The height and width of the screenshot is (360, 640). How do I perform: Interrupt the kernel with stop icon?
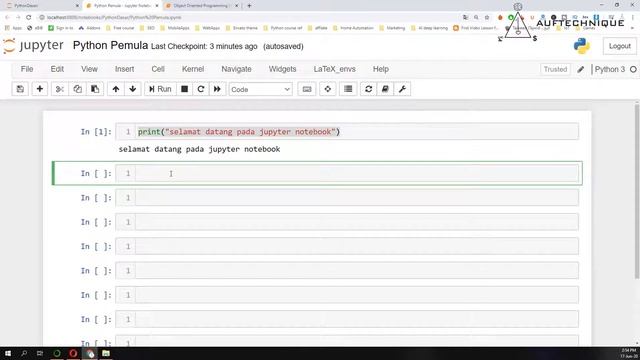[x=184, y=89]
